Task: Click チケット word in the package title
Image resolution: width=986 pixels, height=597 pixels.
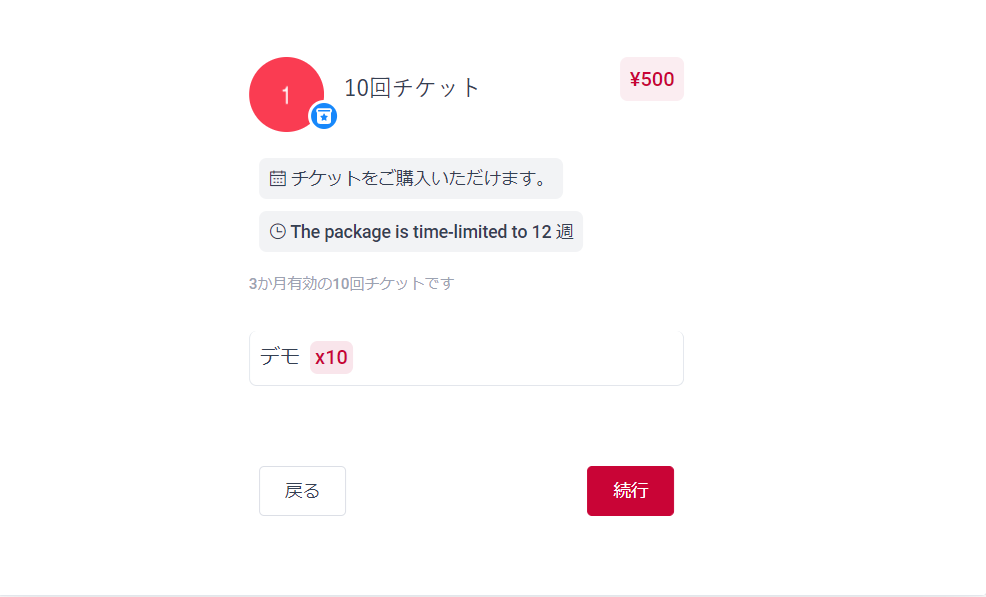Action: (436, 87)
